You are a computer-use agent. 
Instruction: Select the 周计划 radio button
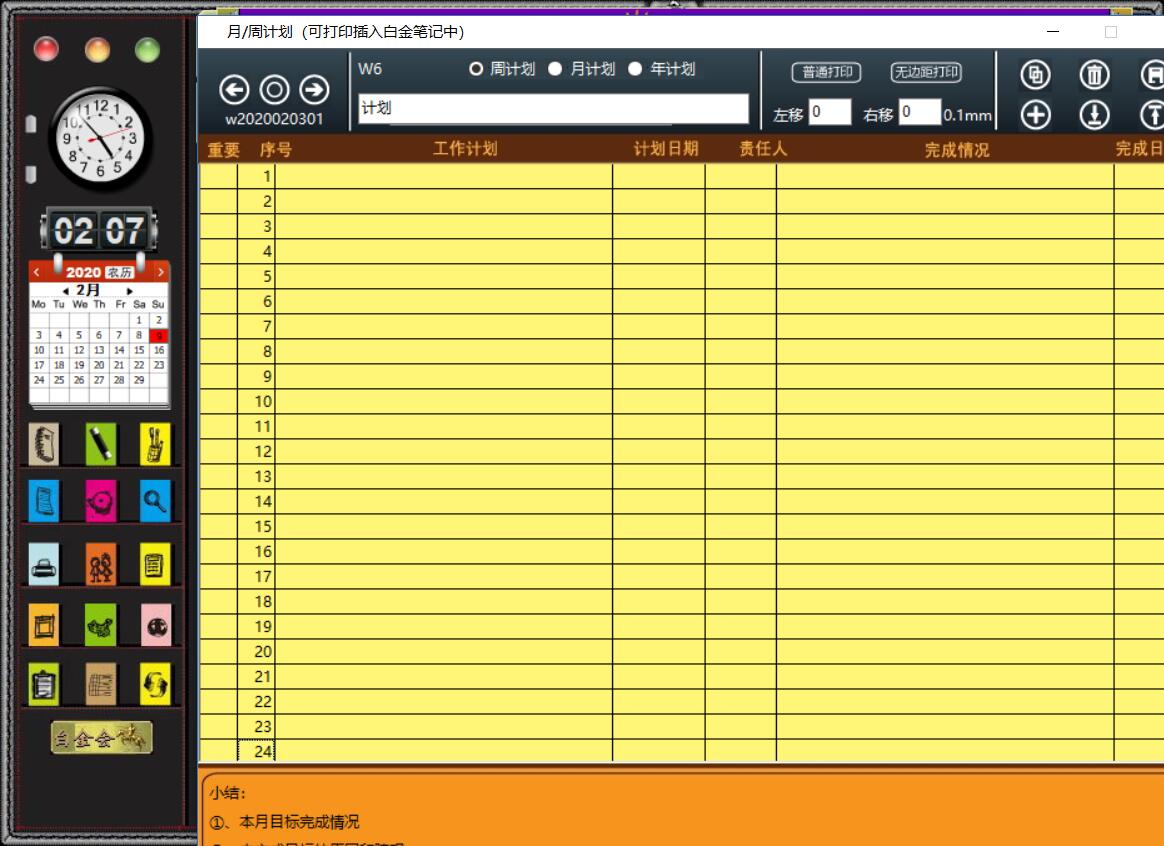click(x=476, y=69)
